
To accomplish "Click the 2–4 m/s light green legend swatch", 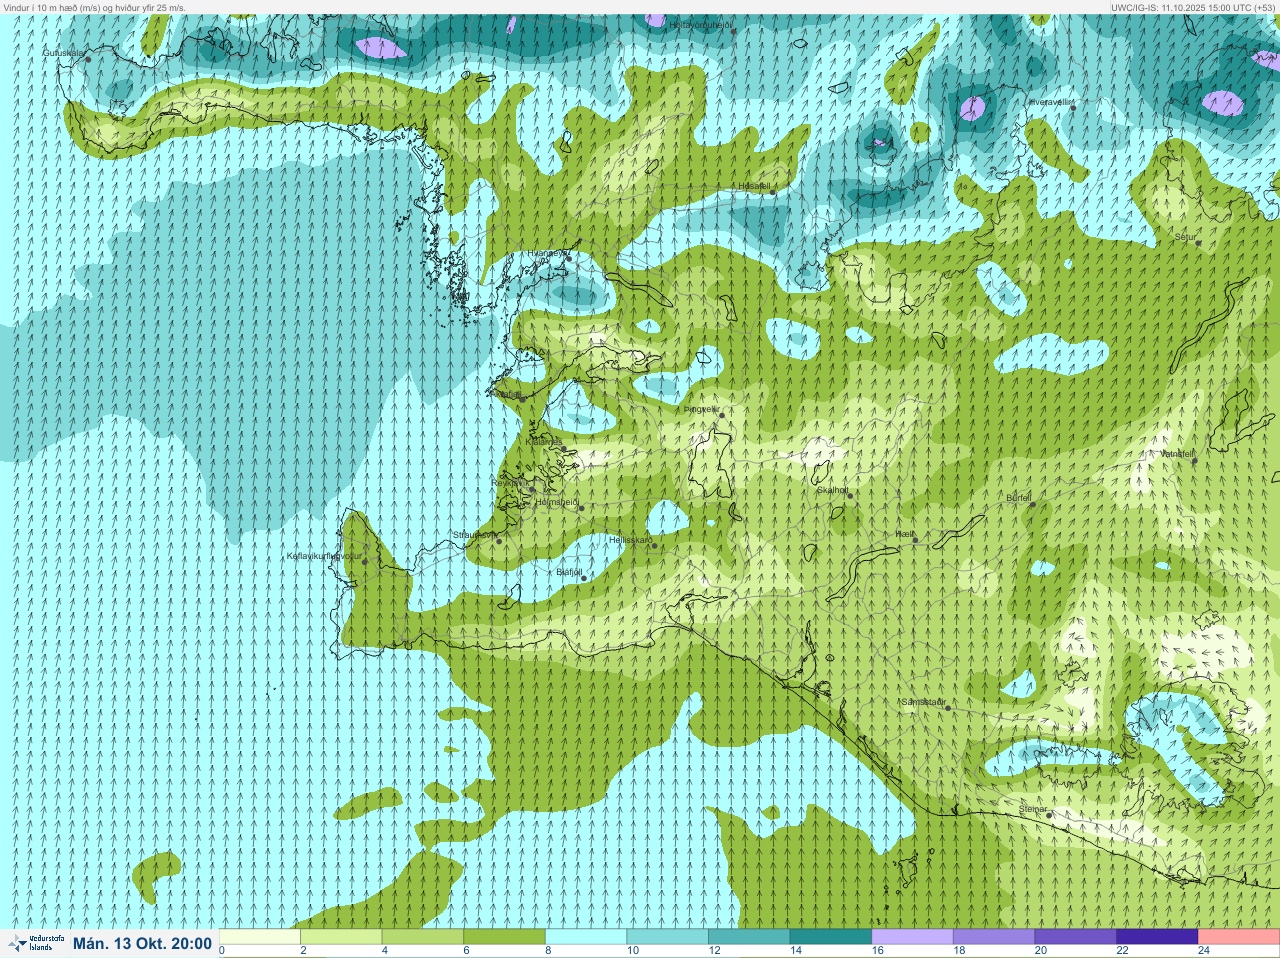I will (x=341, y=937).
